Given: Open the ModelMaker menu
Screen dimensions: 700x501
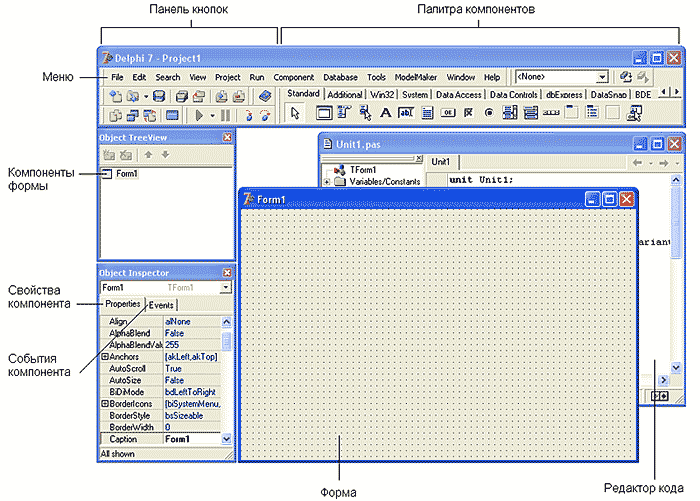Looking at the screenshot, I should [x=416, y=77].
